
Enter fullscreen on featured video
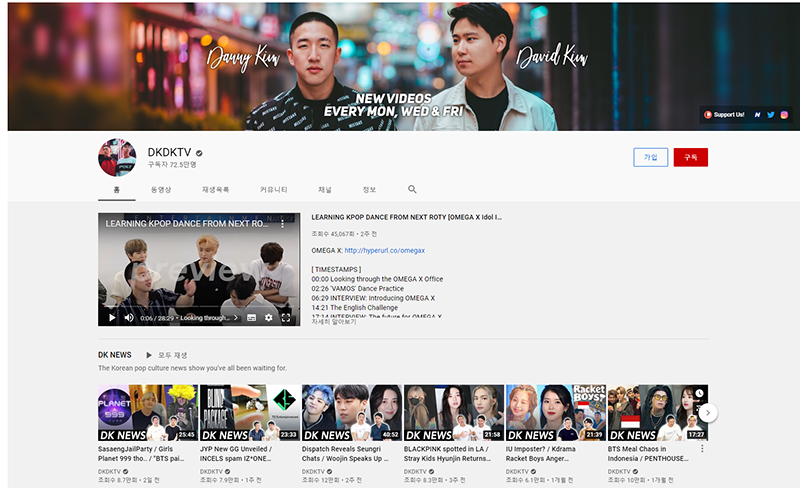coord(286,318)
